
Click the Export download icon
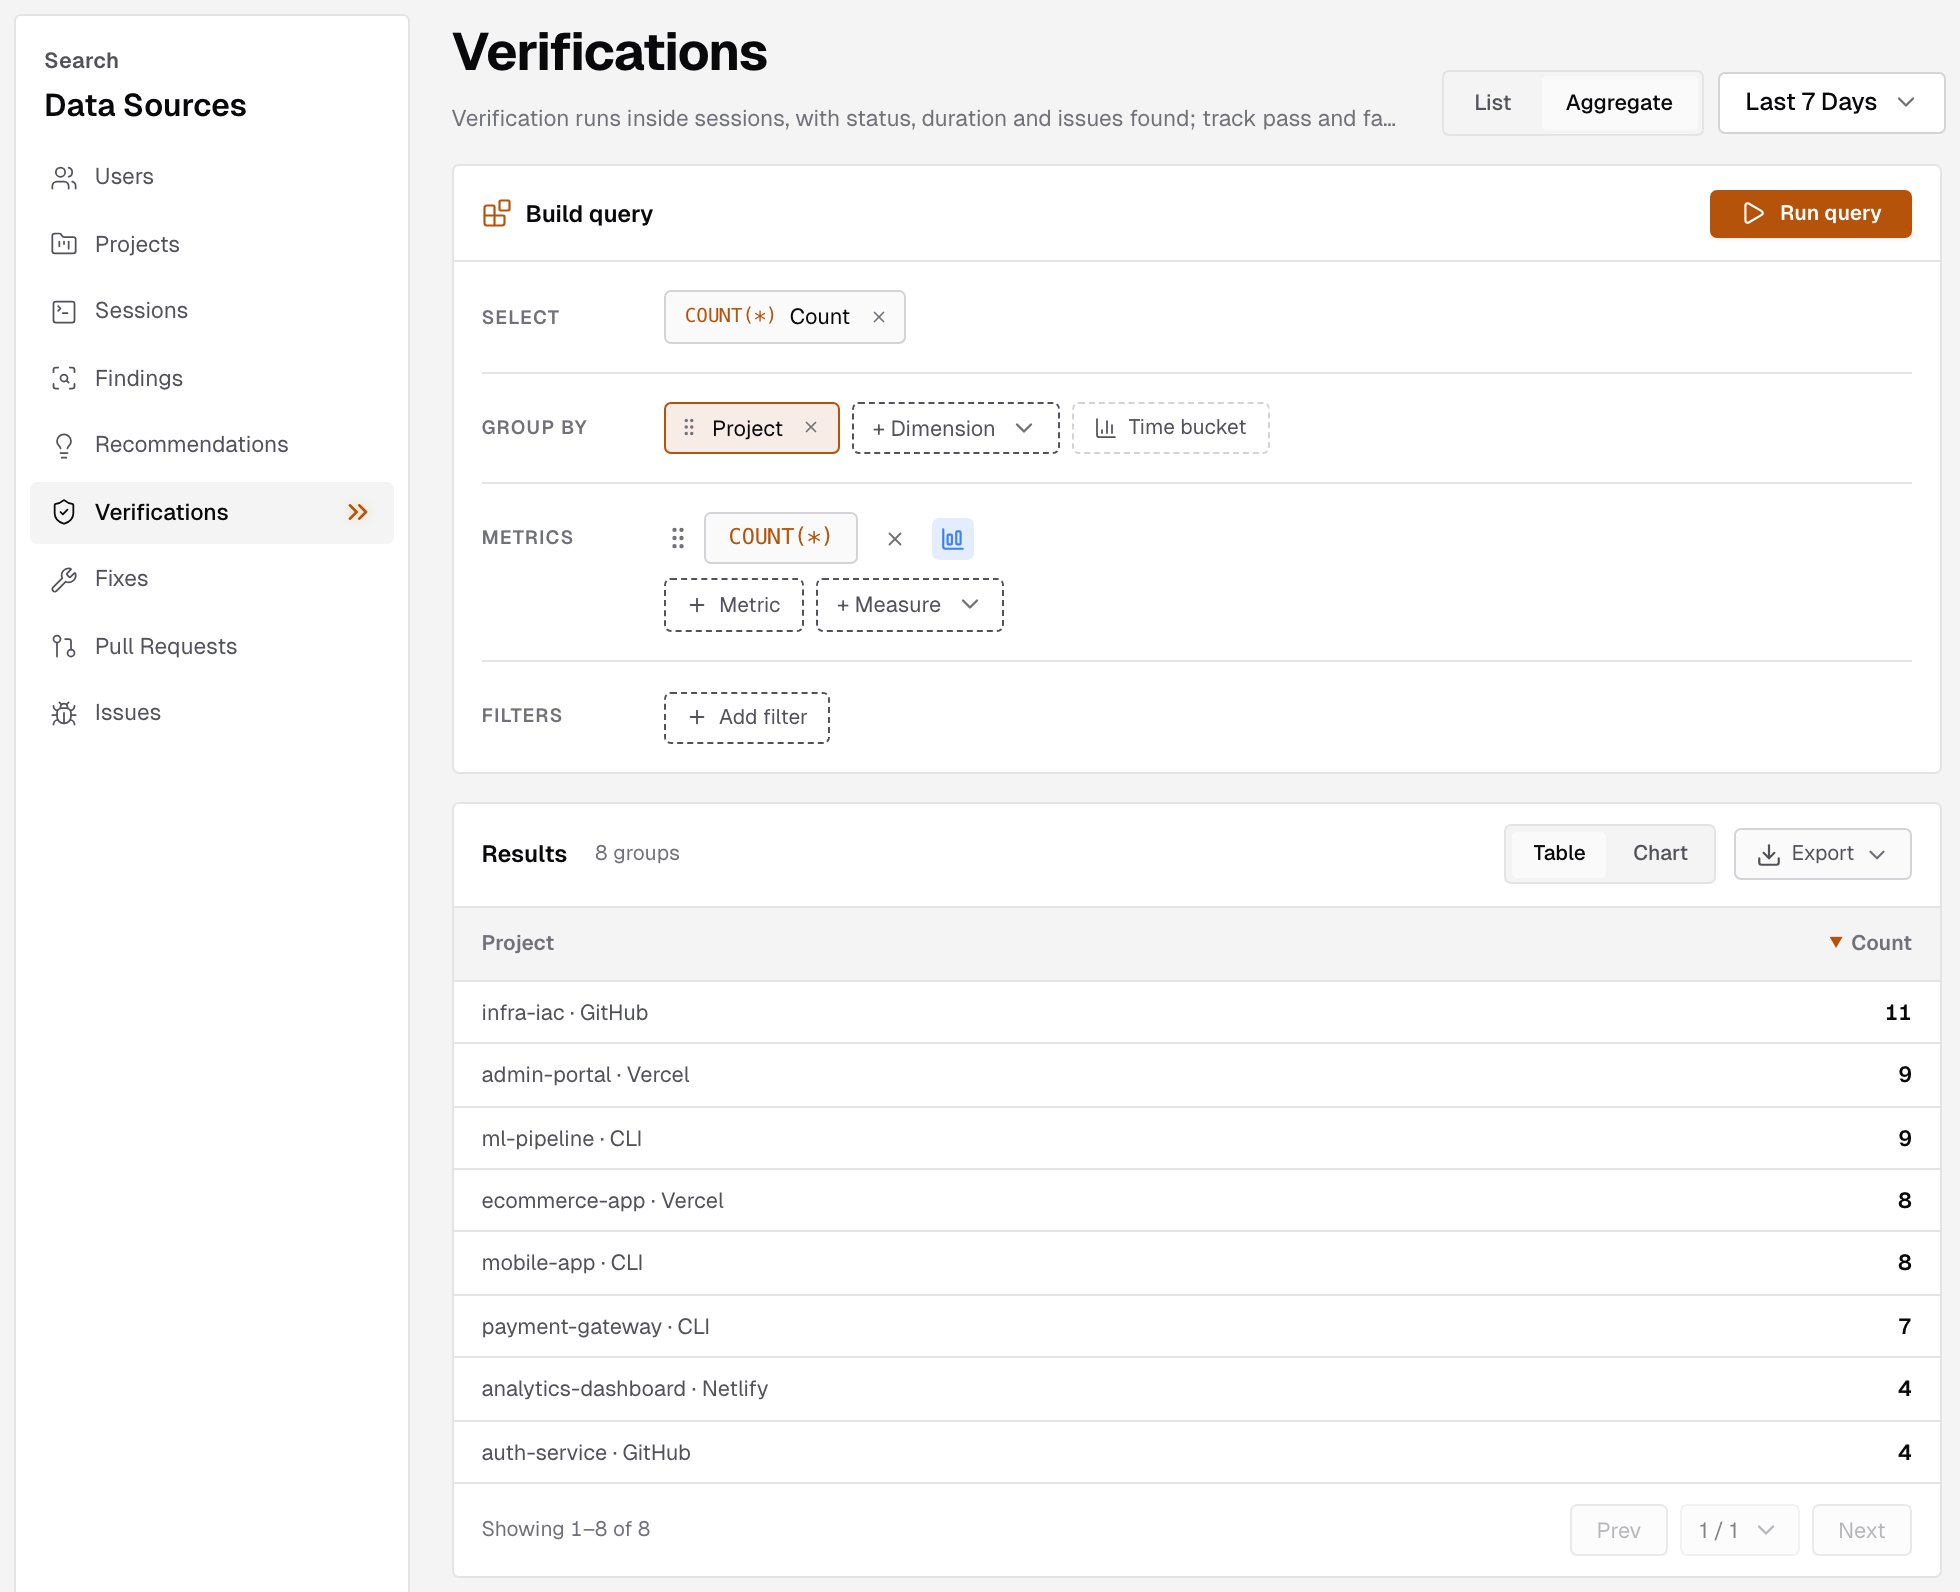(1769, 854)
